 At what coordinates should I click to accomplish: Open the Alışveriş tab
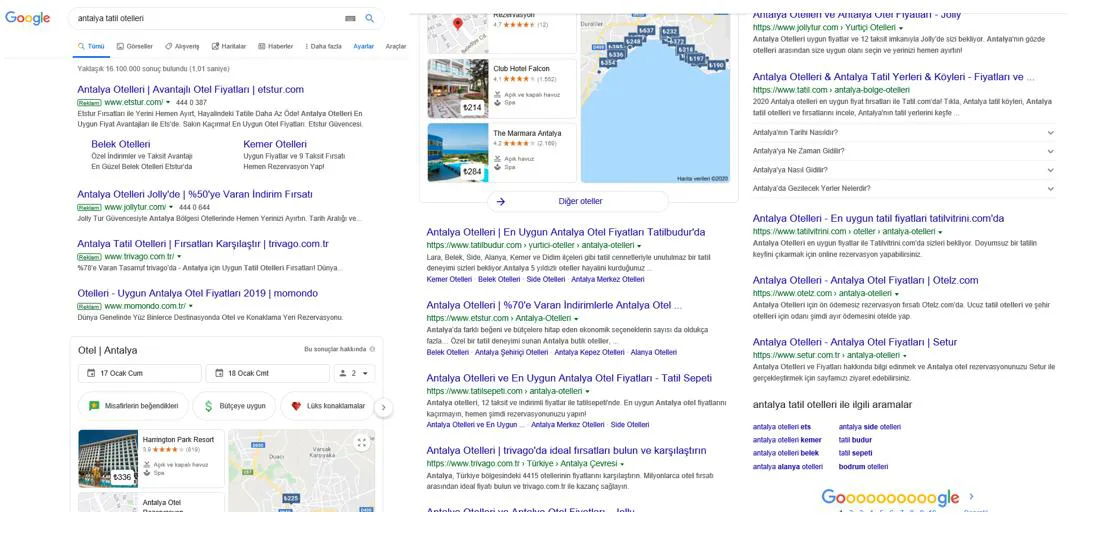pyautogui.click(x=182, y=46)
